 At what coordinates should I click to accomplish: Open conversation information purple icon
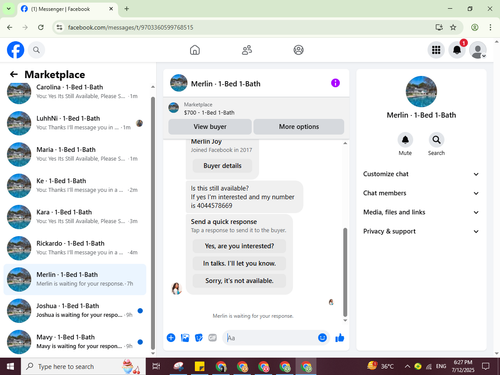tap(335, 83)
